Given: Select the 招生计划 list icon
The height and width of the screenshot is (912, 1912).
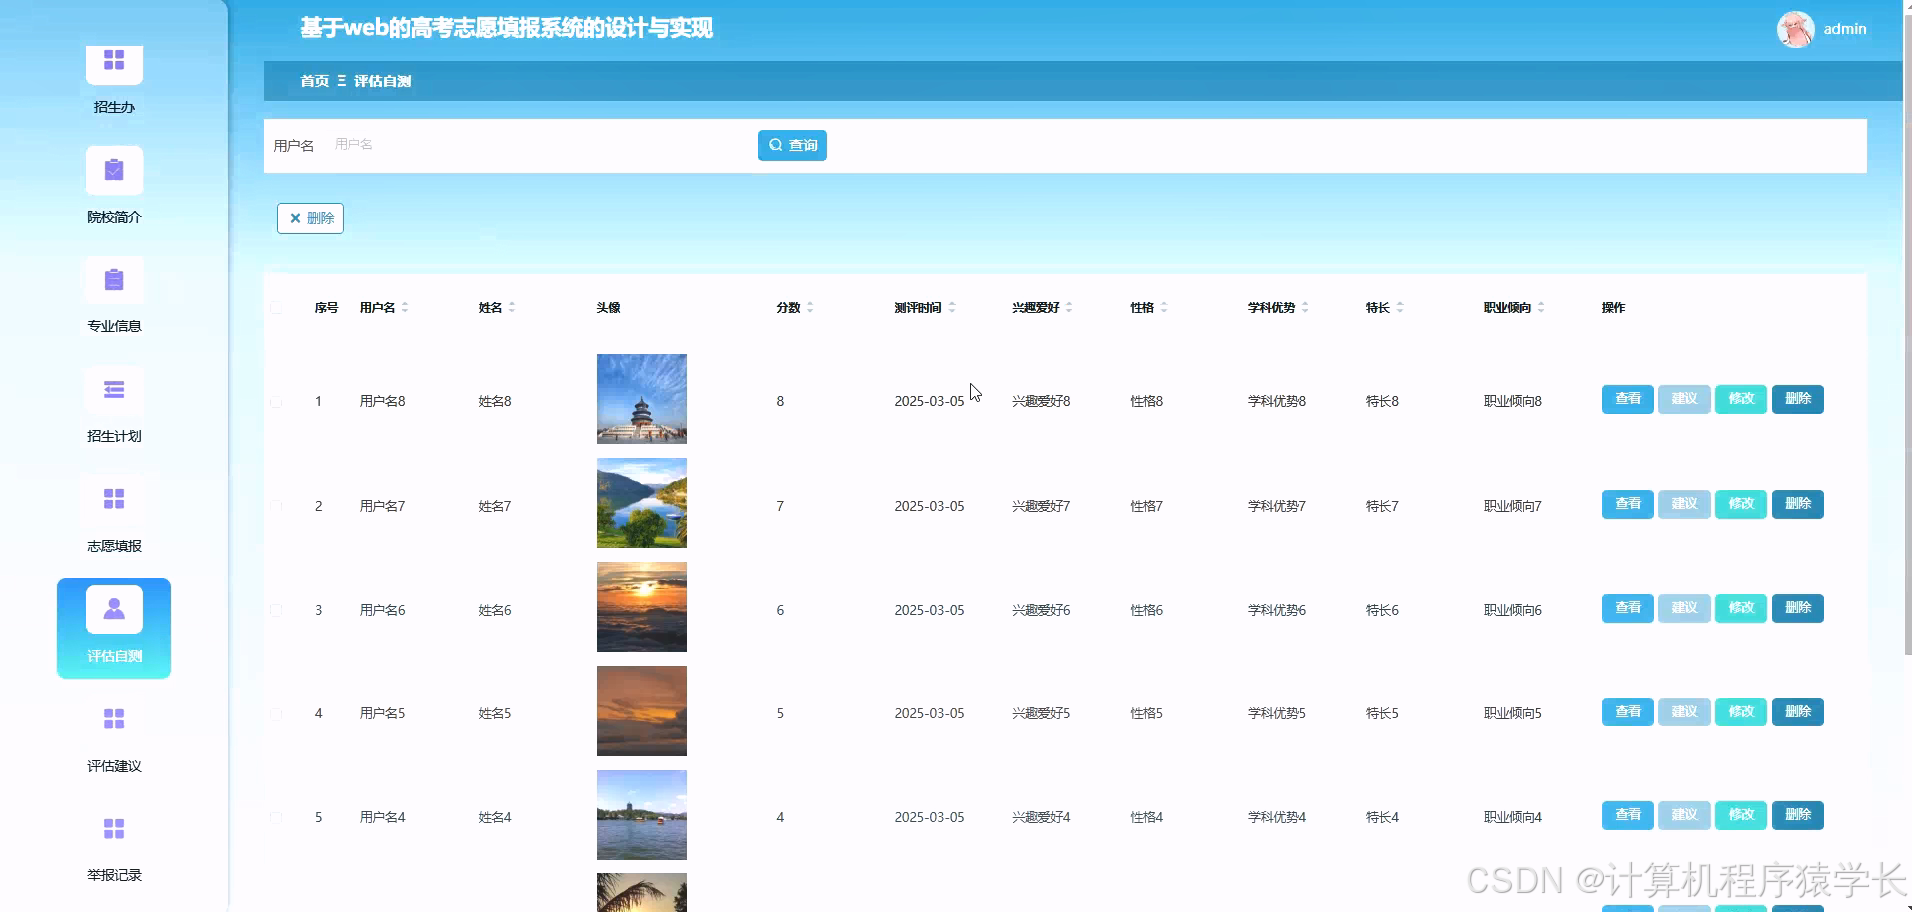Looking at the screenshot, I should click(113, 389).
